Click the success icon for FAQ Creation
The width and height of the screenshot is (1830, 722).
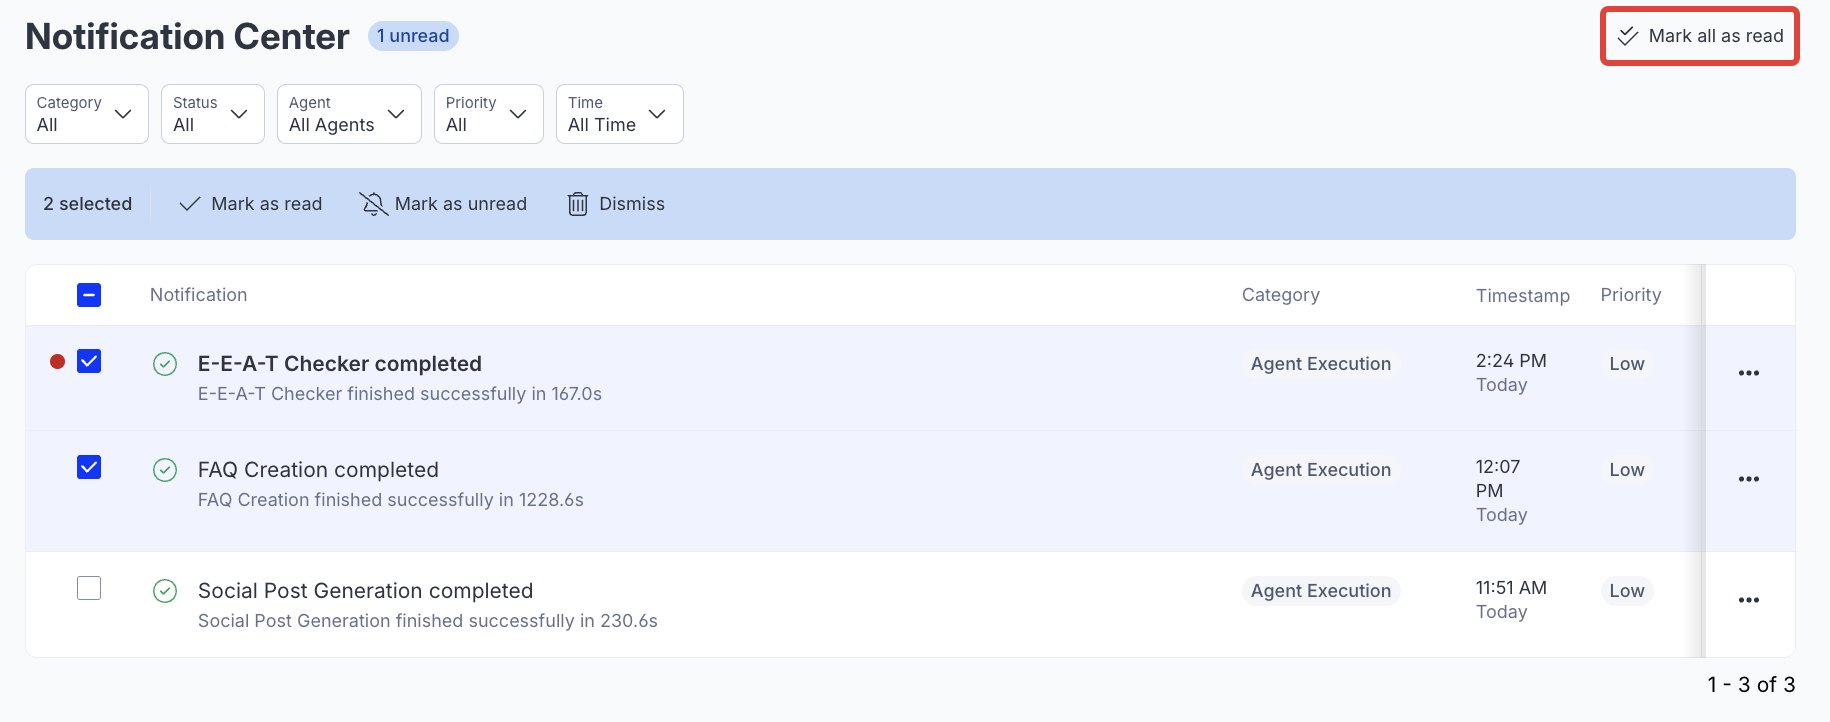pyautogui.click(x=165, y=470)
